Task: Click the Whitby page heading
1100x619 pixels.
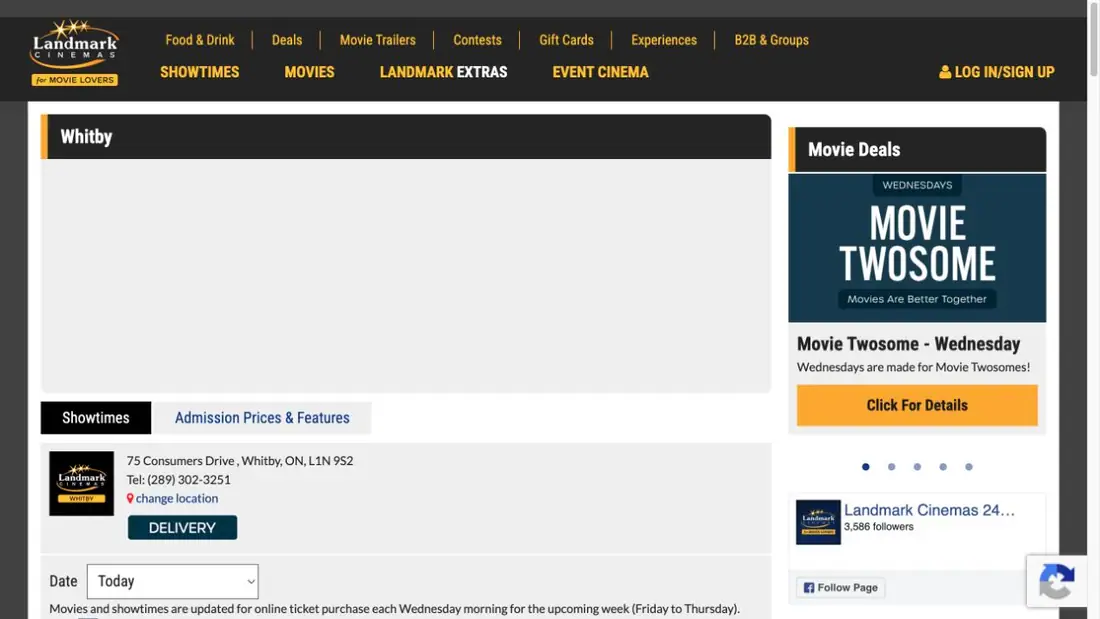Action: [86, 137]
